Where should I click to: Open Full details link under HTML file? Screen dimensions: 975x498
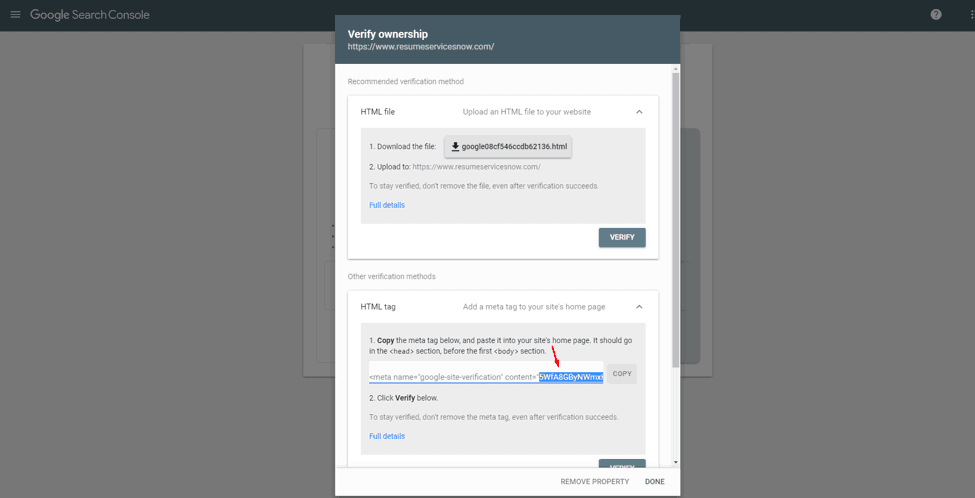point(387,205)
